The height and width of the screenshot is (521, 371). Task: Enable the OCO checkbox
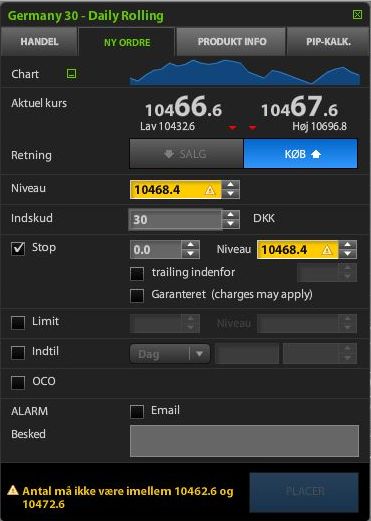pos(18,382)
